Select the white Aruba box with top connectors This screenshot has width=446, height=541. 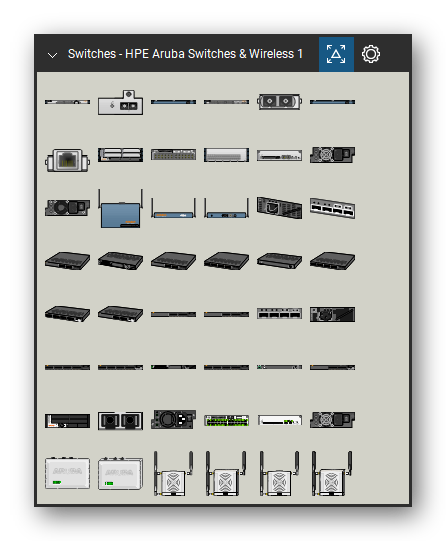pyautogui.click(x=120, y=473)
